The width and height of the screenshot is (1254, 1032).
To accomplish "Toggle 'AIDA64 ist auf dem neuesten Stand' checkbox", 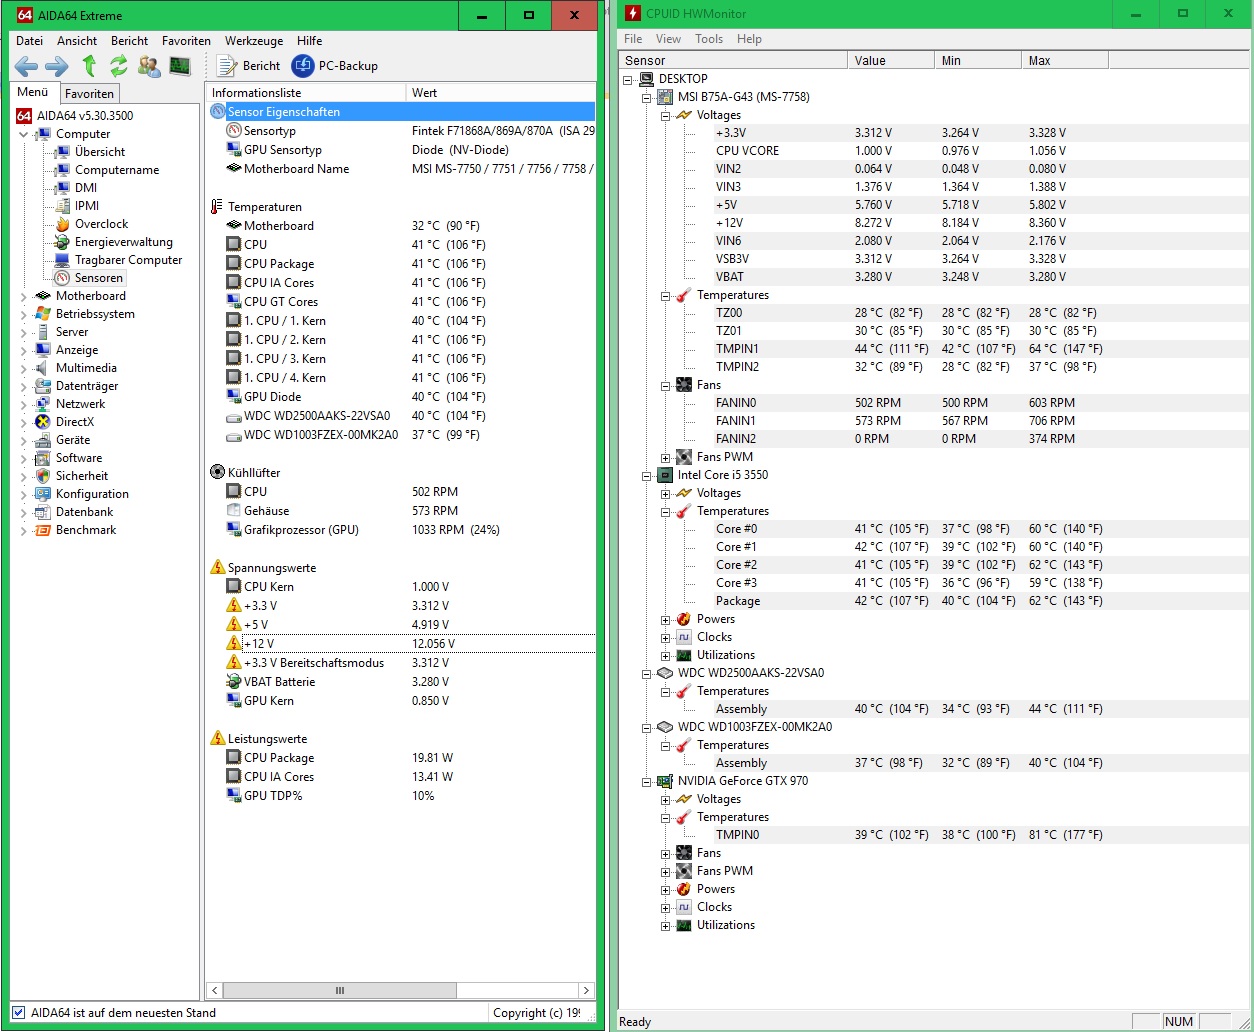I will point(19,1013).
